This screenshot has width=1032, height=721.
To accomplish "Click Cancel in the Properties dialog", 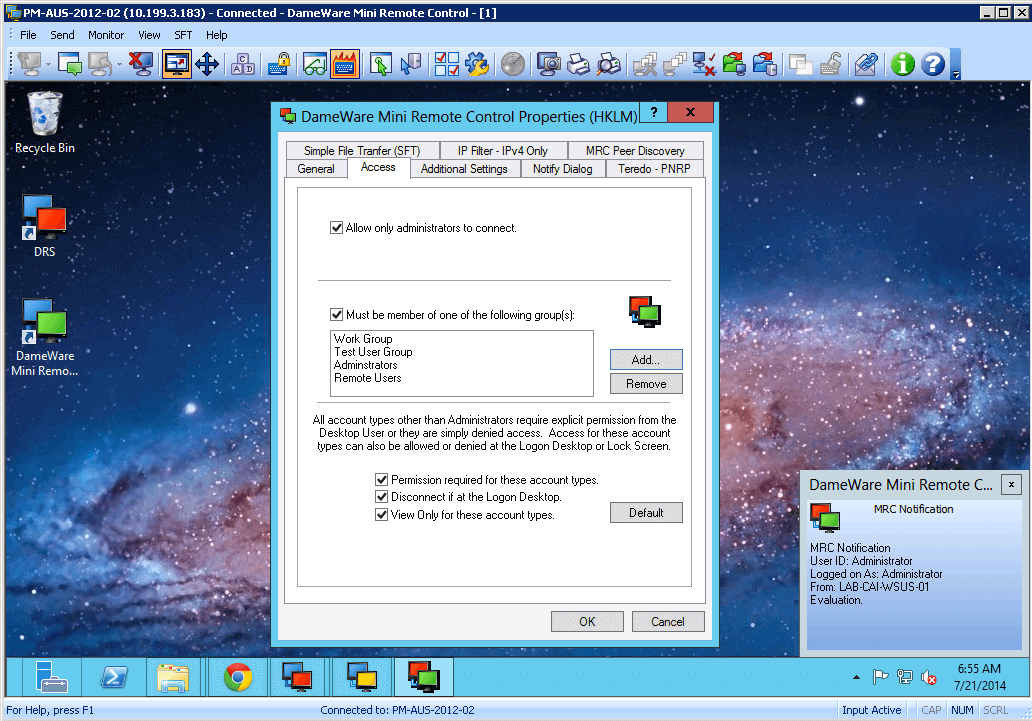I will pos(667,622).
